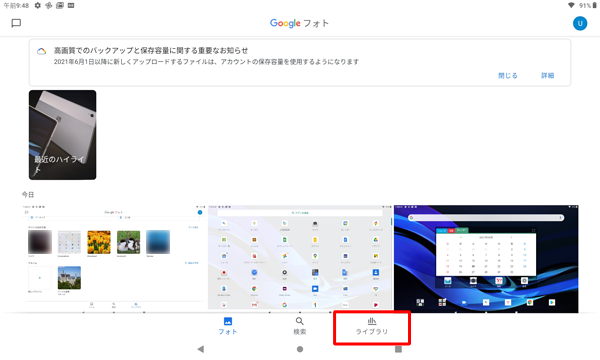Tap the Android recent apps button

coord(398,349)
